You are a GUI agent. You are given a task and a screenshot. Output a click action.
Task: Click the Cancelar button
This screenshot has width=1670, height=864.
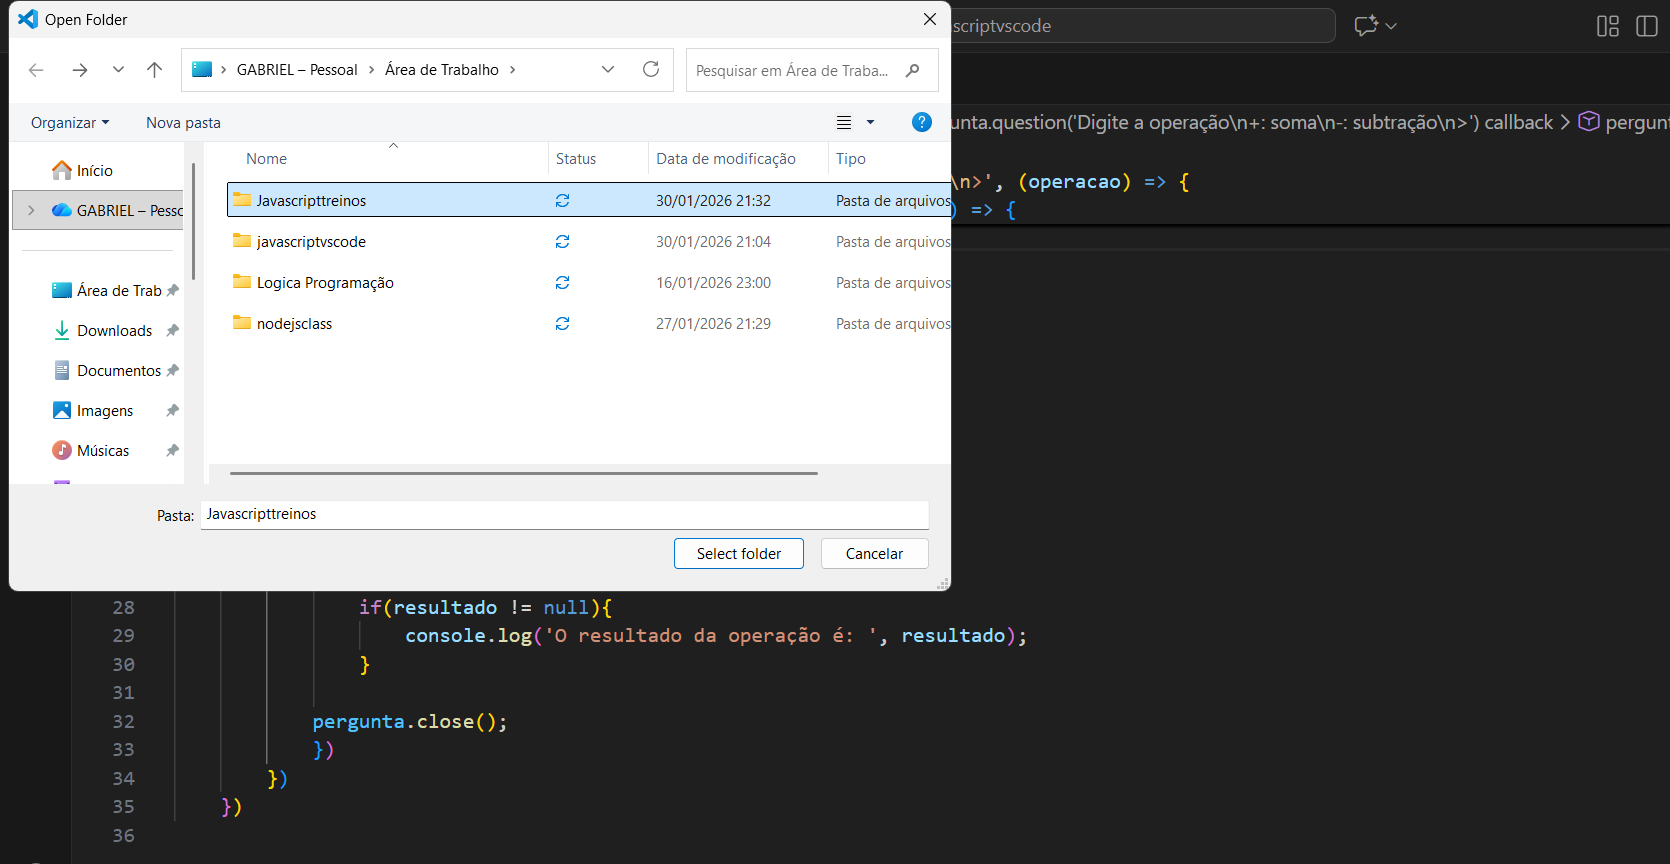(x=874, y=553)
